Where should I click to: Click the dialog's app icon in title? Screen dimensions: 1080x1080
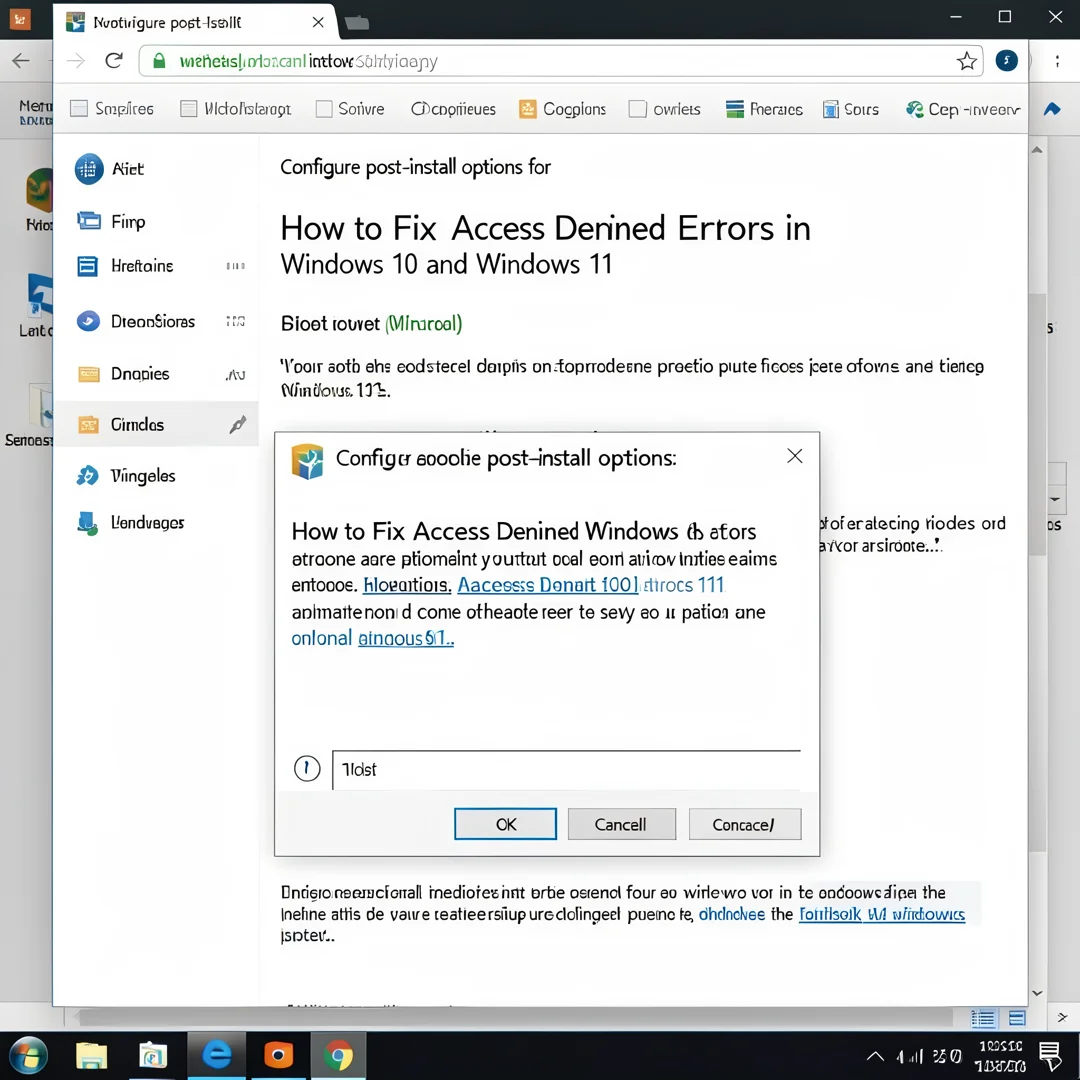307,461
